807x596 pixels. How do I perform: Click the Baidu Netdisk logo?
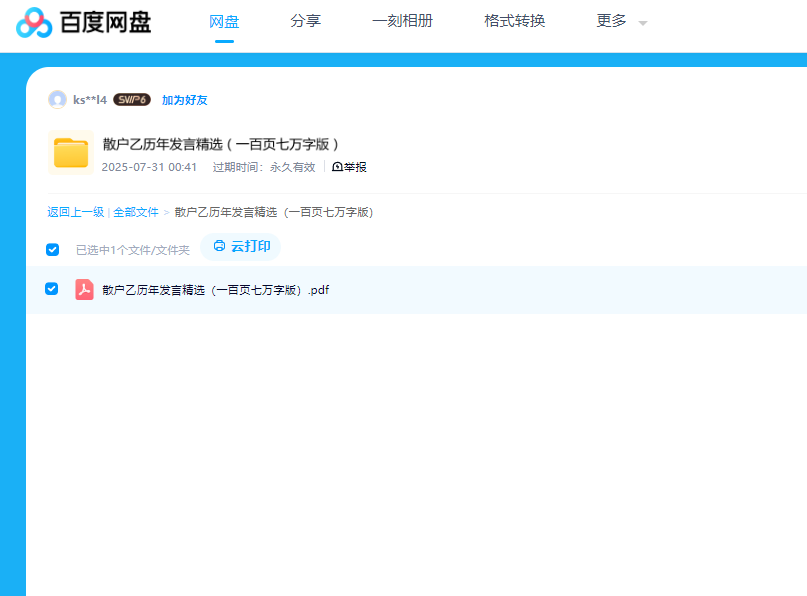(x=84, y=22)
